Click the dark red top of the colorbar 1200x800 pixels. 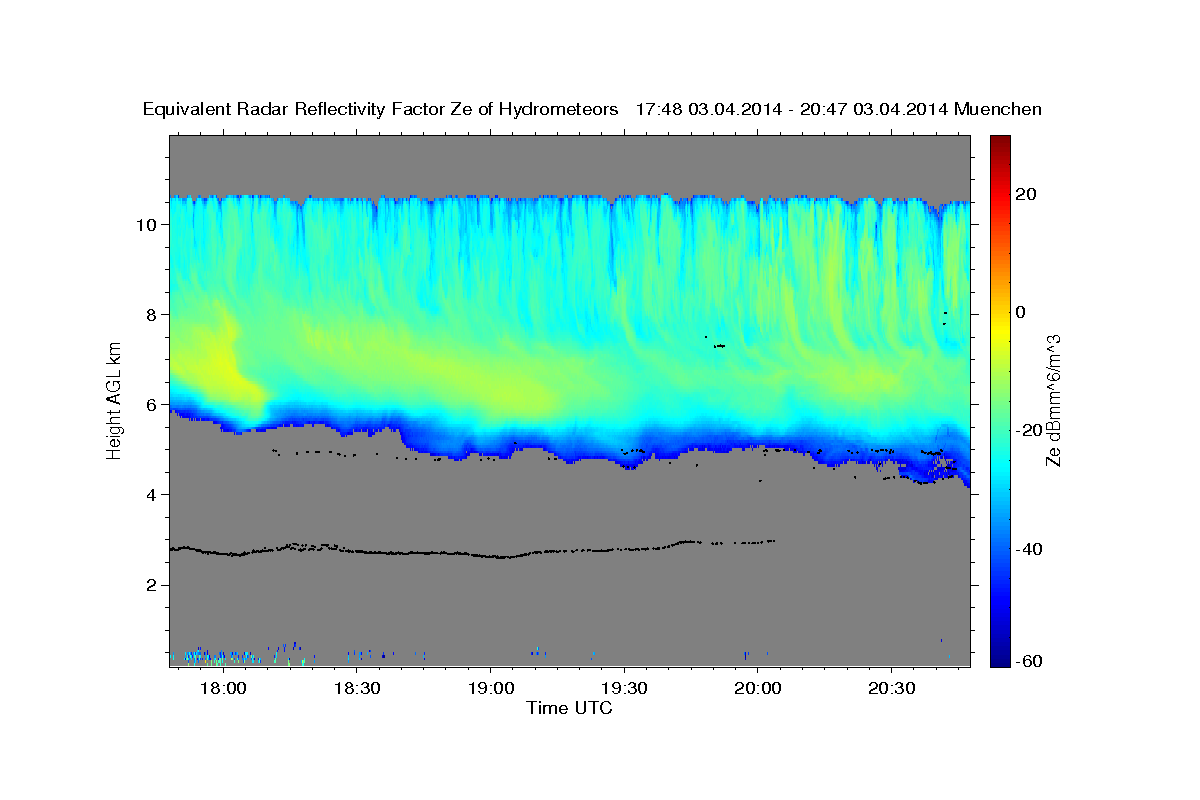(1000, 142)
